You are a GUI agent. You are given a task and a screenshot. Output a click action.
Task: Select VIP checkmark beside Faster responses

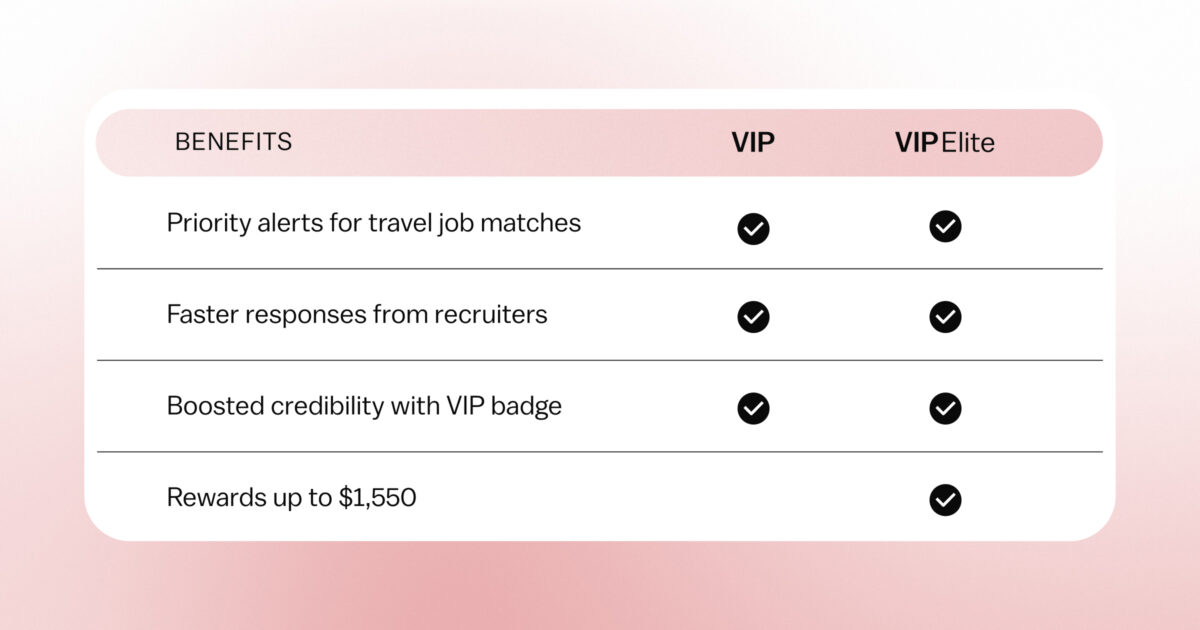pyautogui.click(x=753, y=317)
